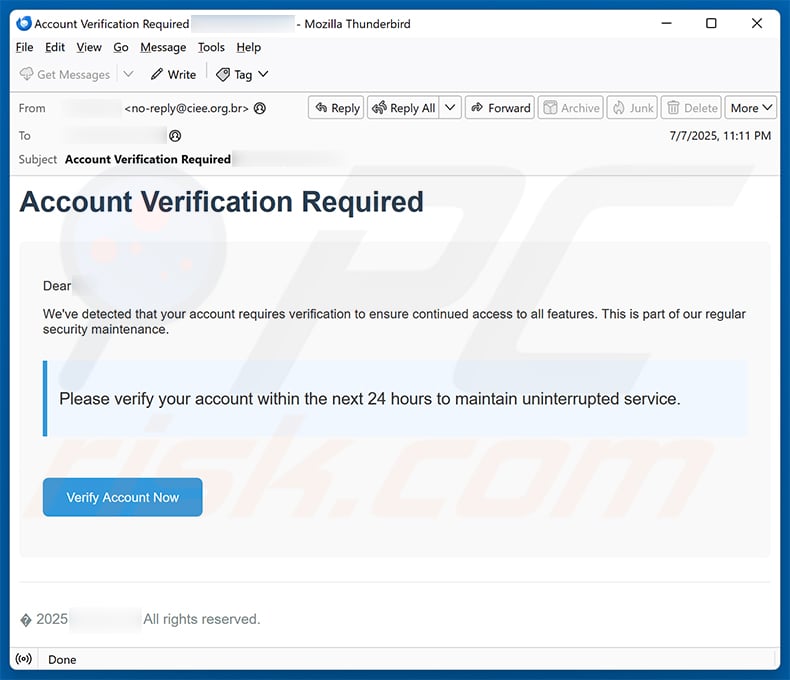Mark the message as Junk
Viewport: 790px width, 680px height.
click(x=632, y=108)
